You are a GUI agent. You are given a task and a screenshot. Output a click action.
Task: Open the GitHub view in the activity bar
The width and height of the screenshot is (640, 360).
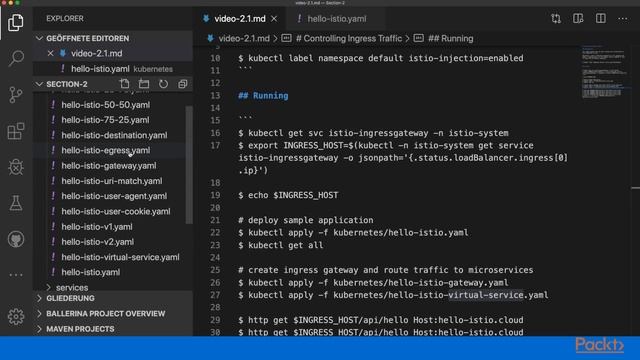[16, 239]
